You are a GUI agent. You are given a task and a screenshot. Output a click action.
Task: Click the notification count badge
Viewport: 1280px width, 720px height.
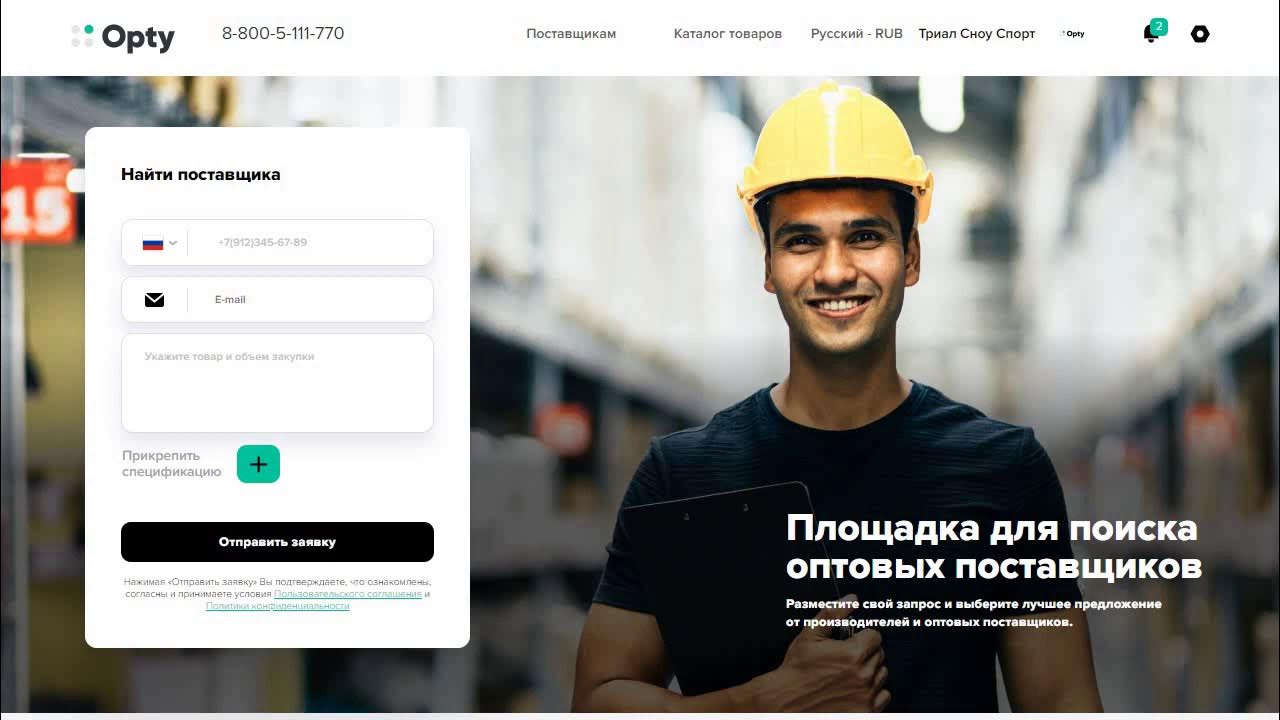click(x=1159, y=26)
